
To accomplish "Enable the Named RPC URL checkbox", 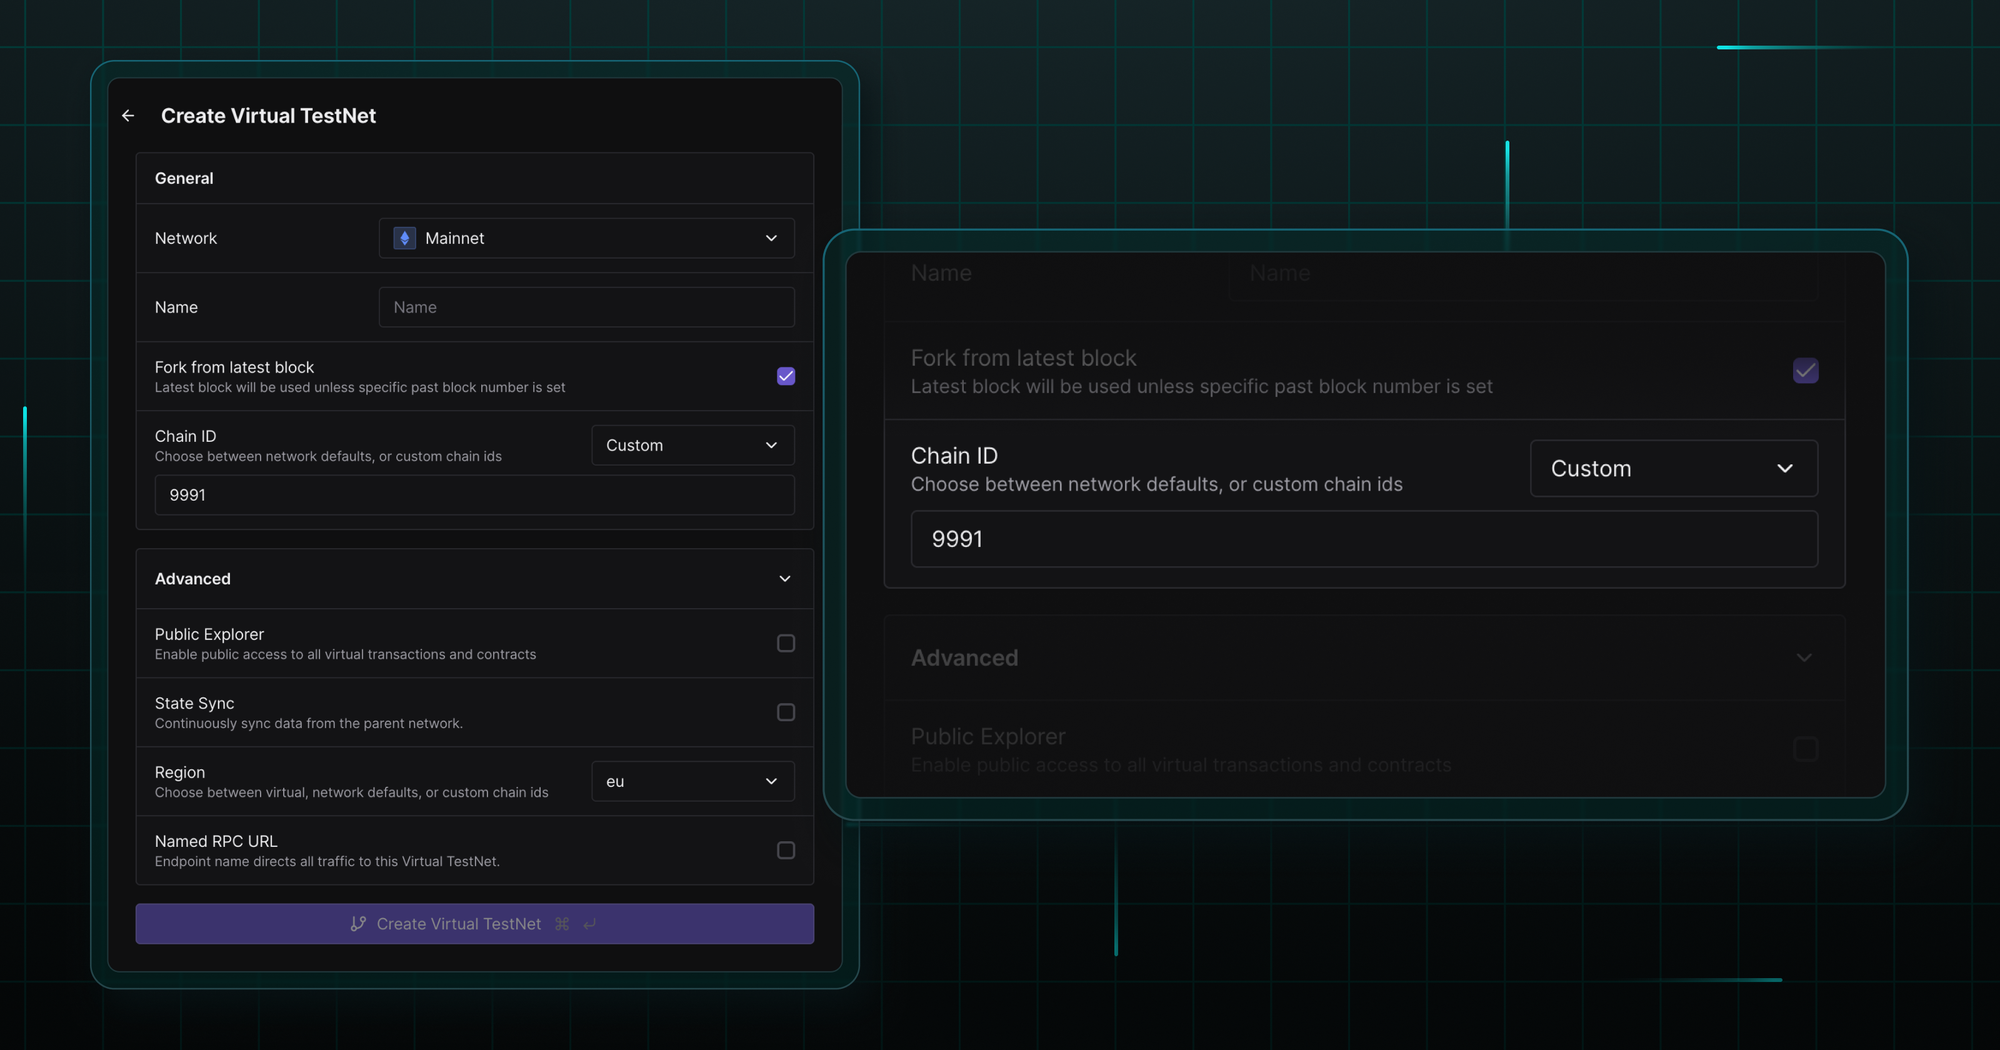I will (x=786, y=850).
